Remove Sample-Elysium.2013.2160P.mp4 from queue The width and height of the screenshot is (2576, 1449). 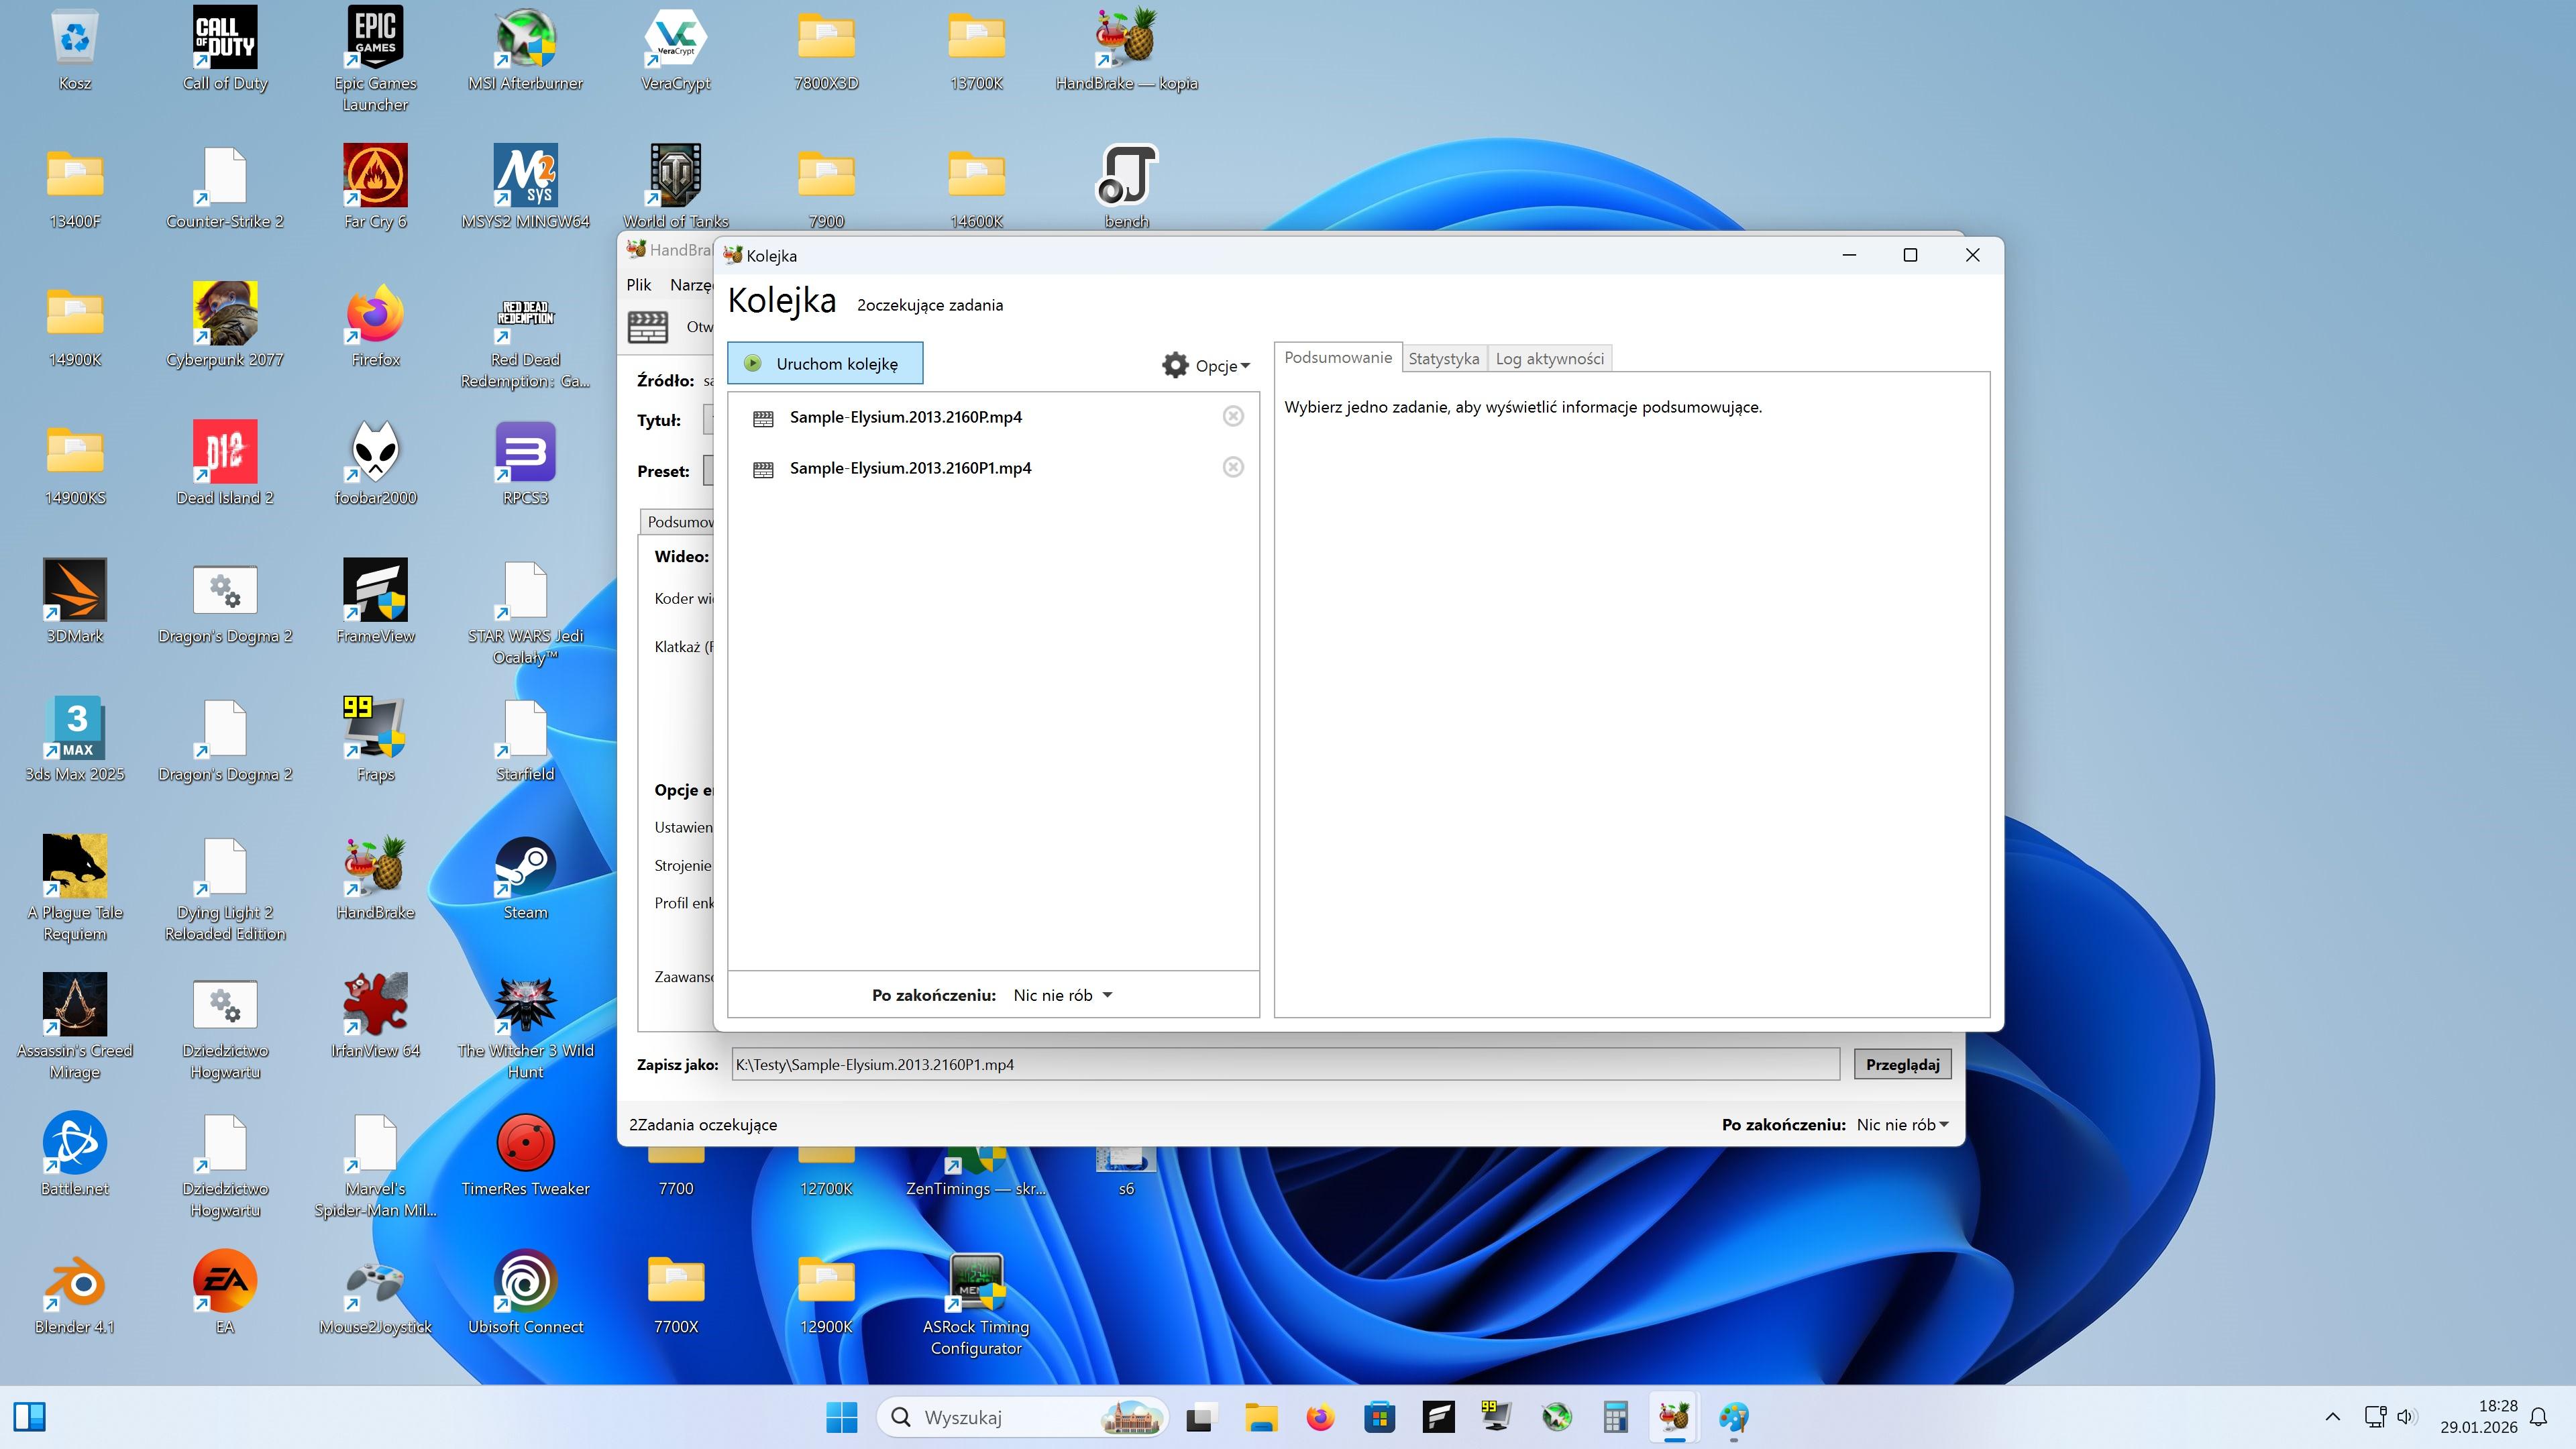point(1233,416)
